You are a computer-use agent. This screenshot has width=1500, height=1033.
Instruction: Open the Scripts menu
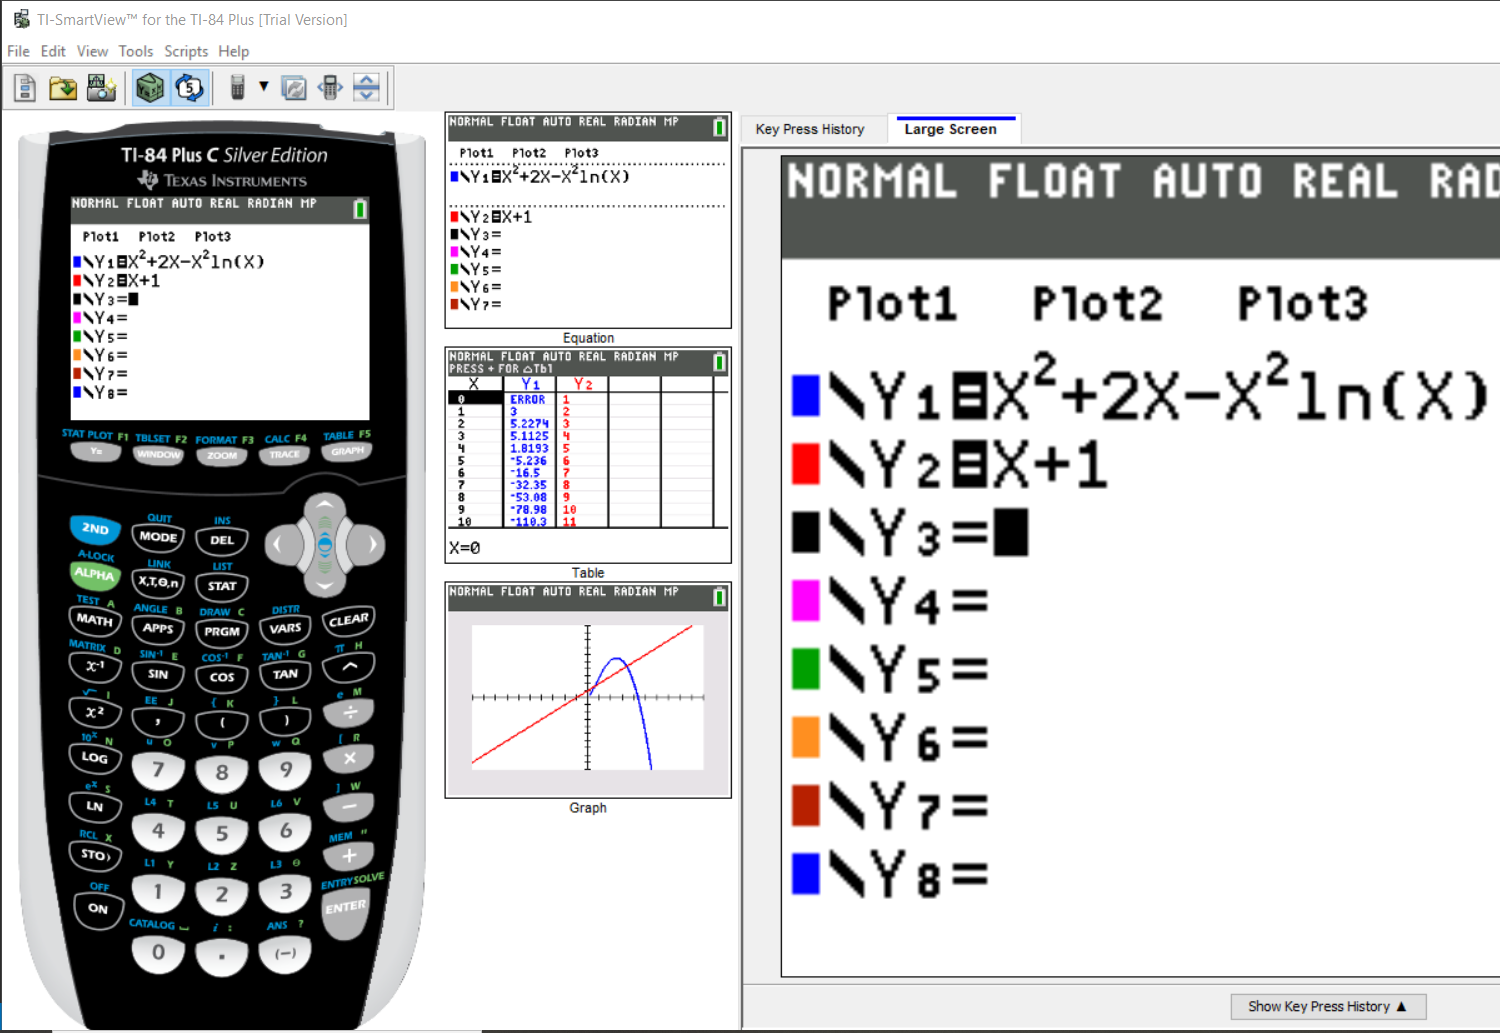(x=186, y=51)
